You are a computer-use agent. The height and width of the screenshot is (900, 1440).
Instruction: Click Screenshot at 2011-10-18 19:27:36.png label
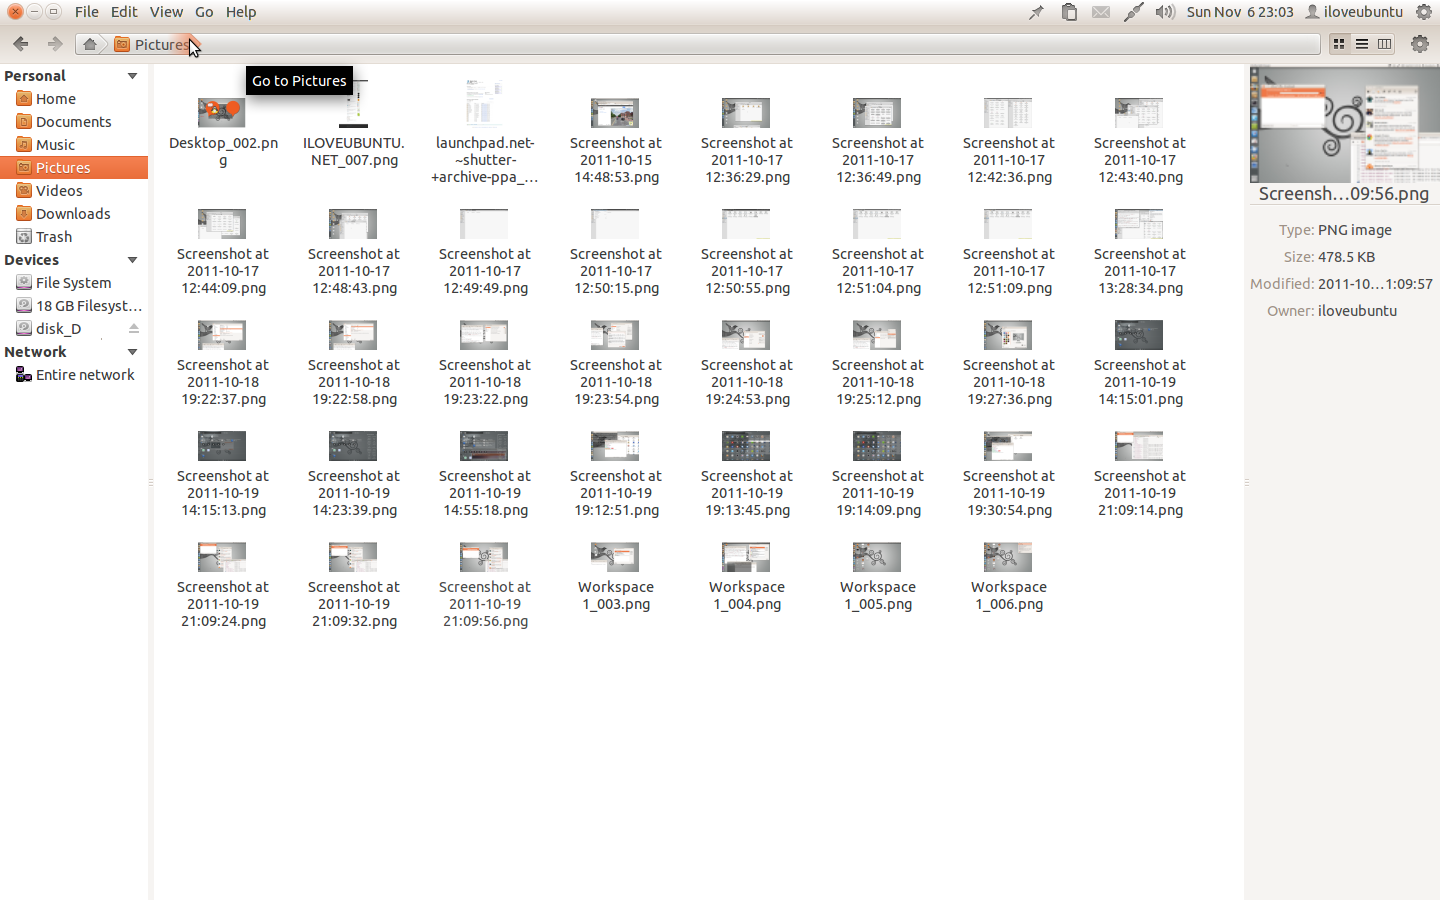coord(1008,382)
